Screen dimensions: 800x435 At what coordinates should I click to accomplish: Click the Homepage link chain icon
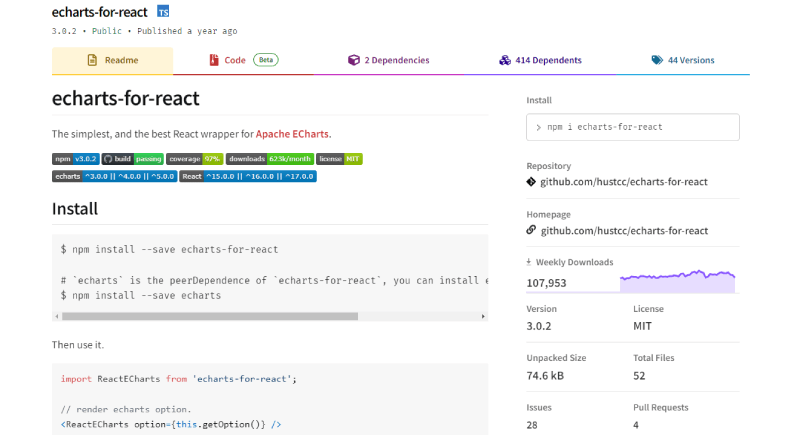(x=531, y=230)
